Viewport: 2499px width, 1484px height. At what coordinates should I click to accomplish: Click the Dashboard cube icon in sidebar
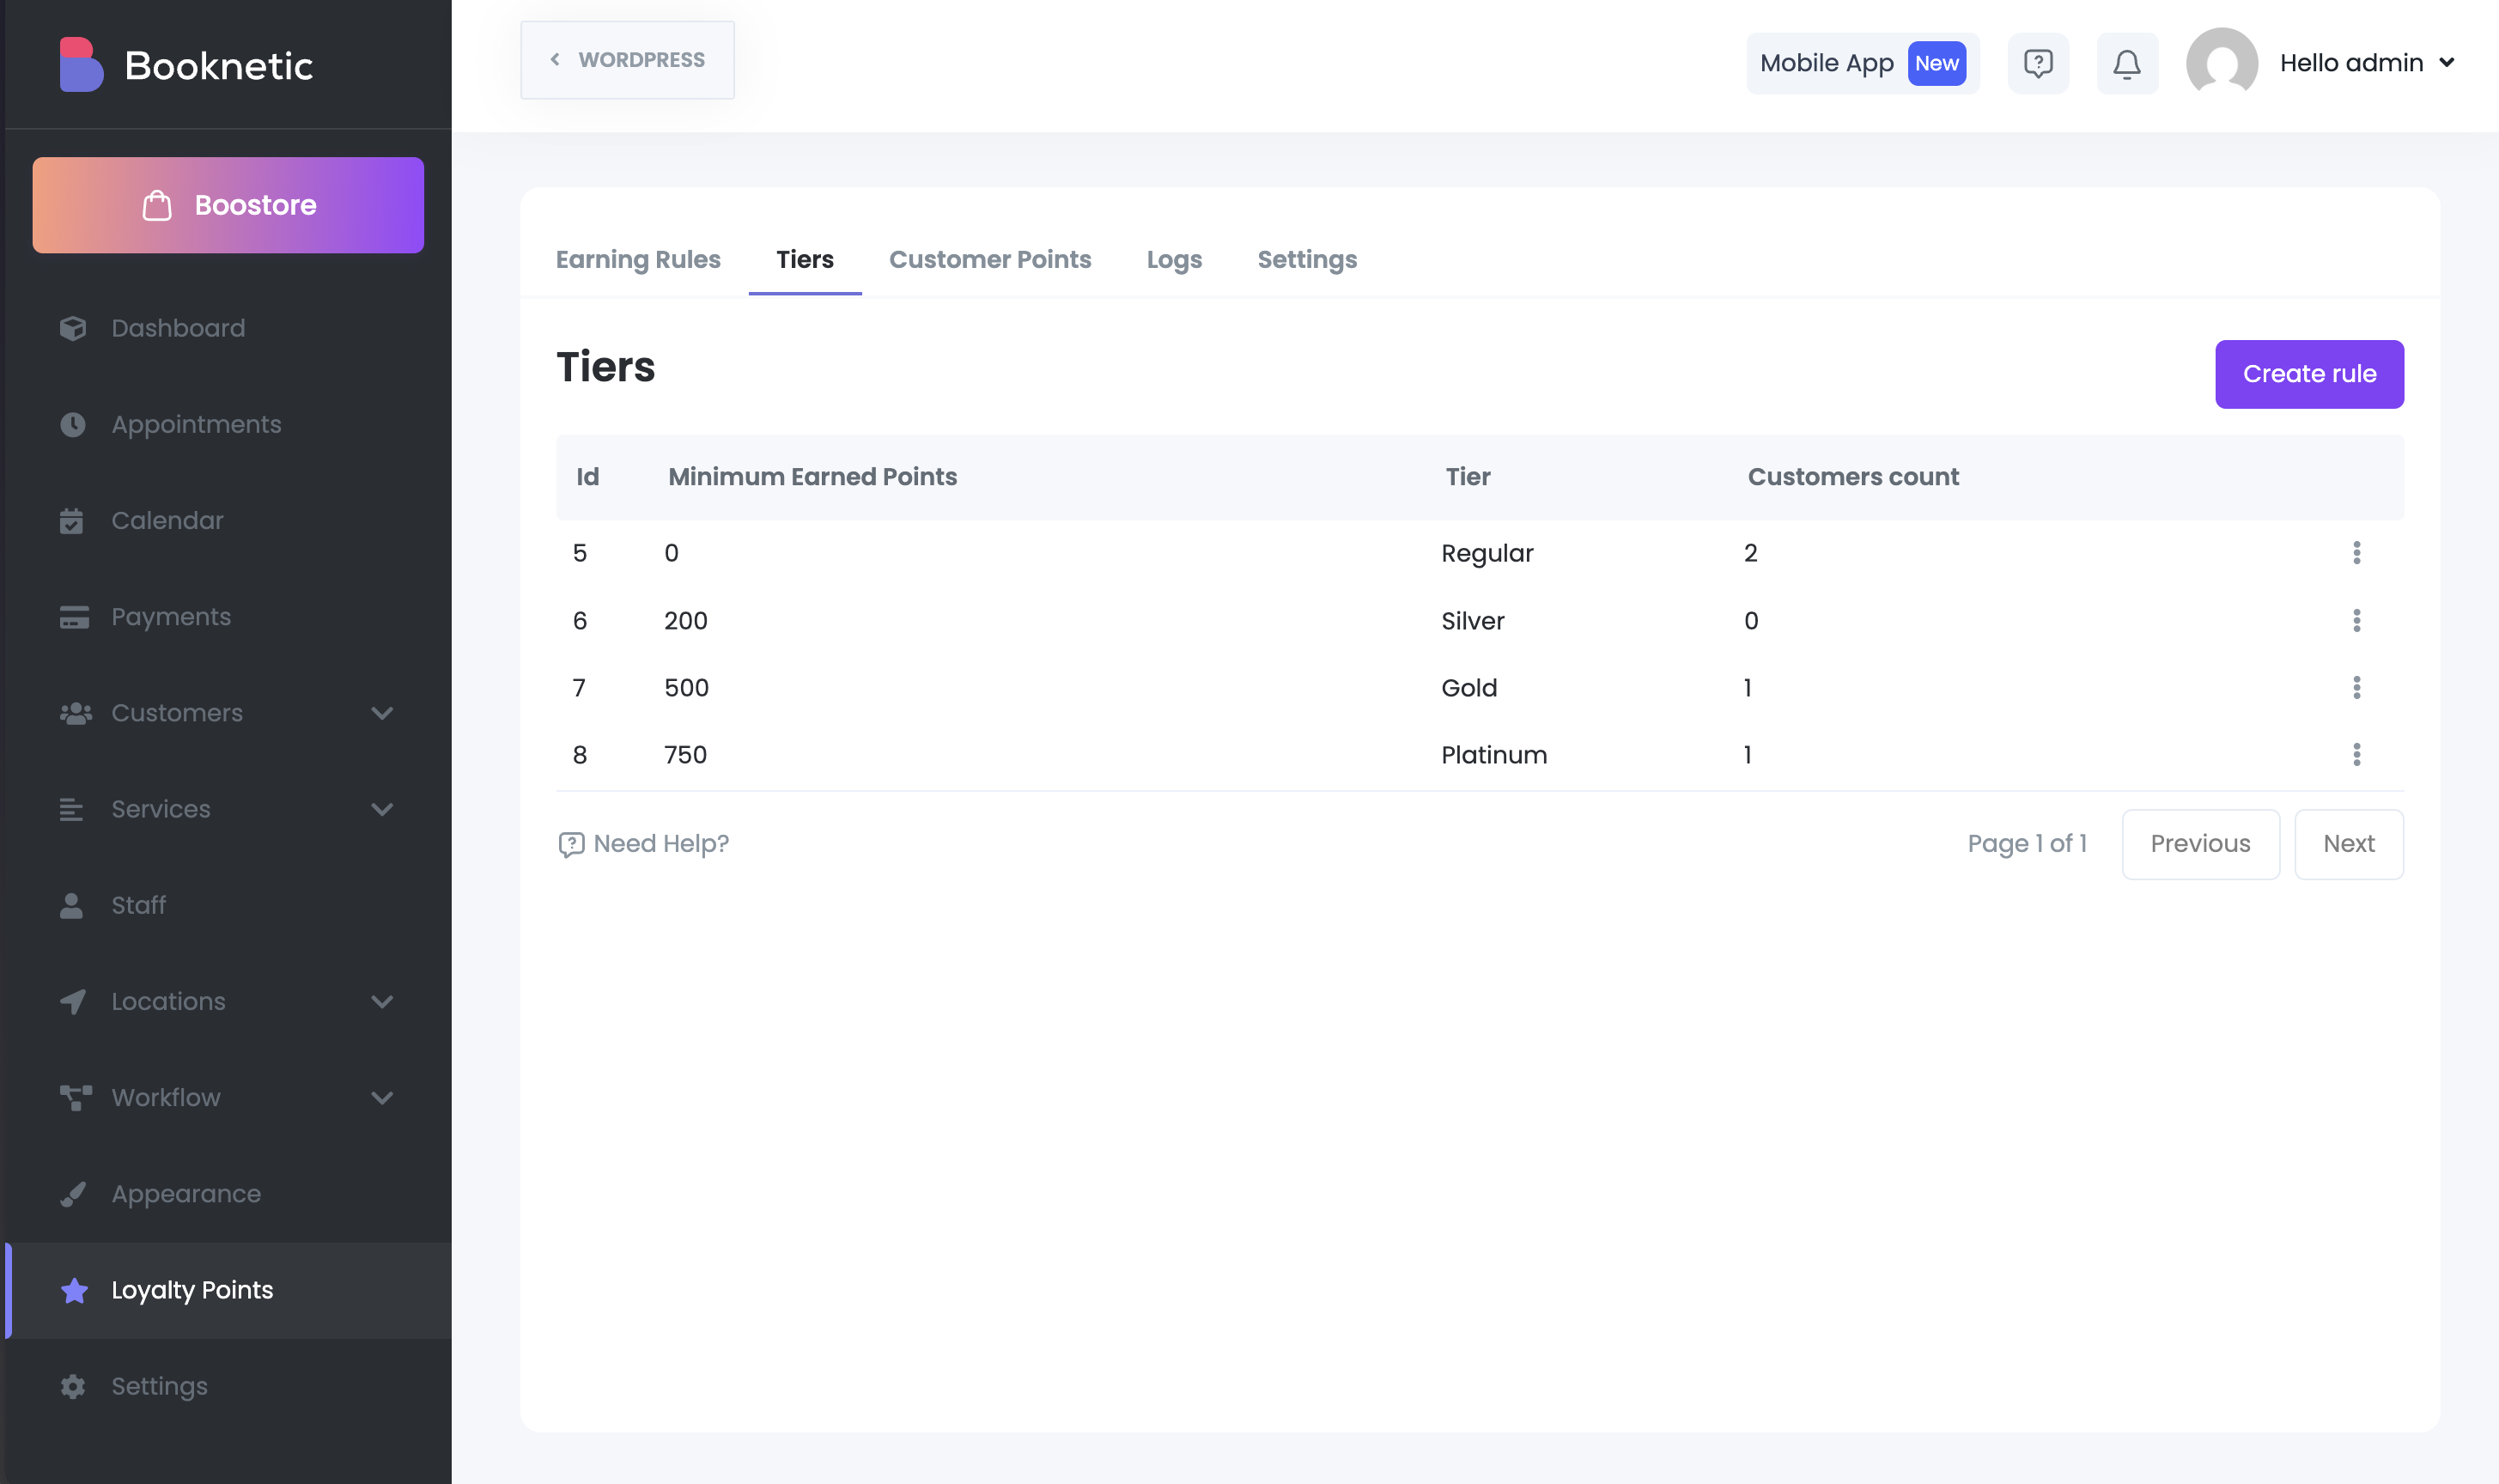pyautogui.click(x=73, y=328)
